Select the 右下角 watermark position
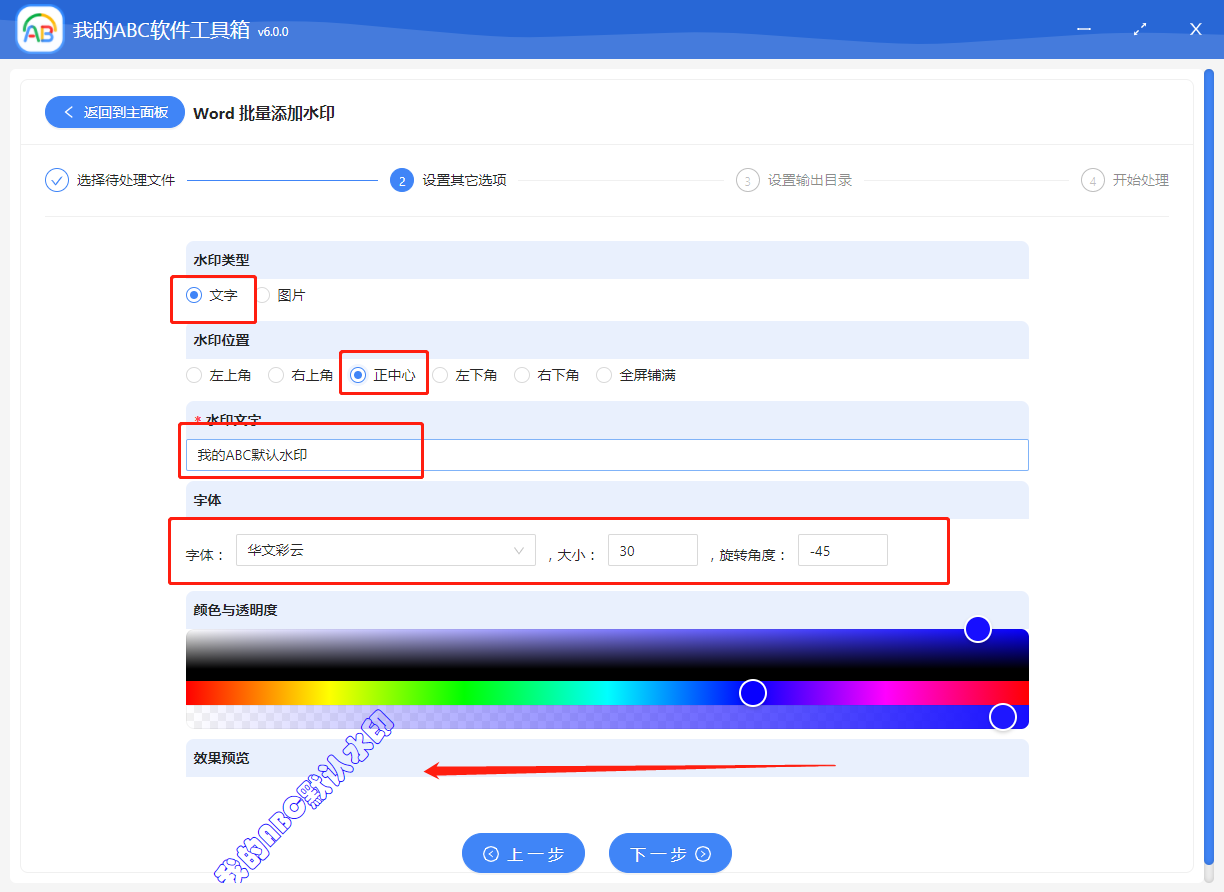The width and height of the screenshot is (1224, 892). tap(522, 374)
